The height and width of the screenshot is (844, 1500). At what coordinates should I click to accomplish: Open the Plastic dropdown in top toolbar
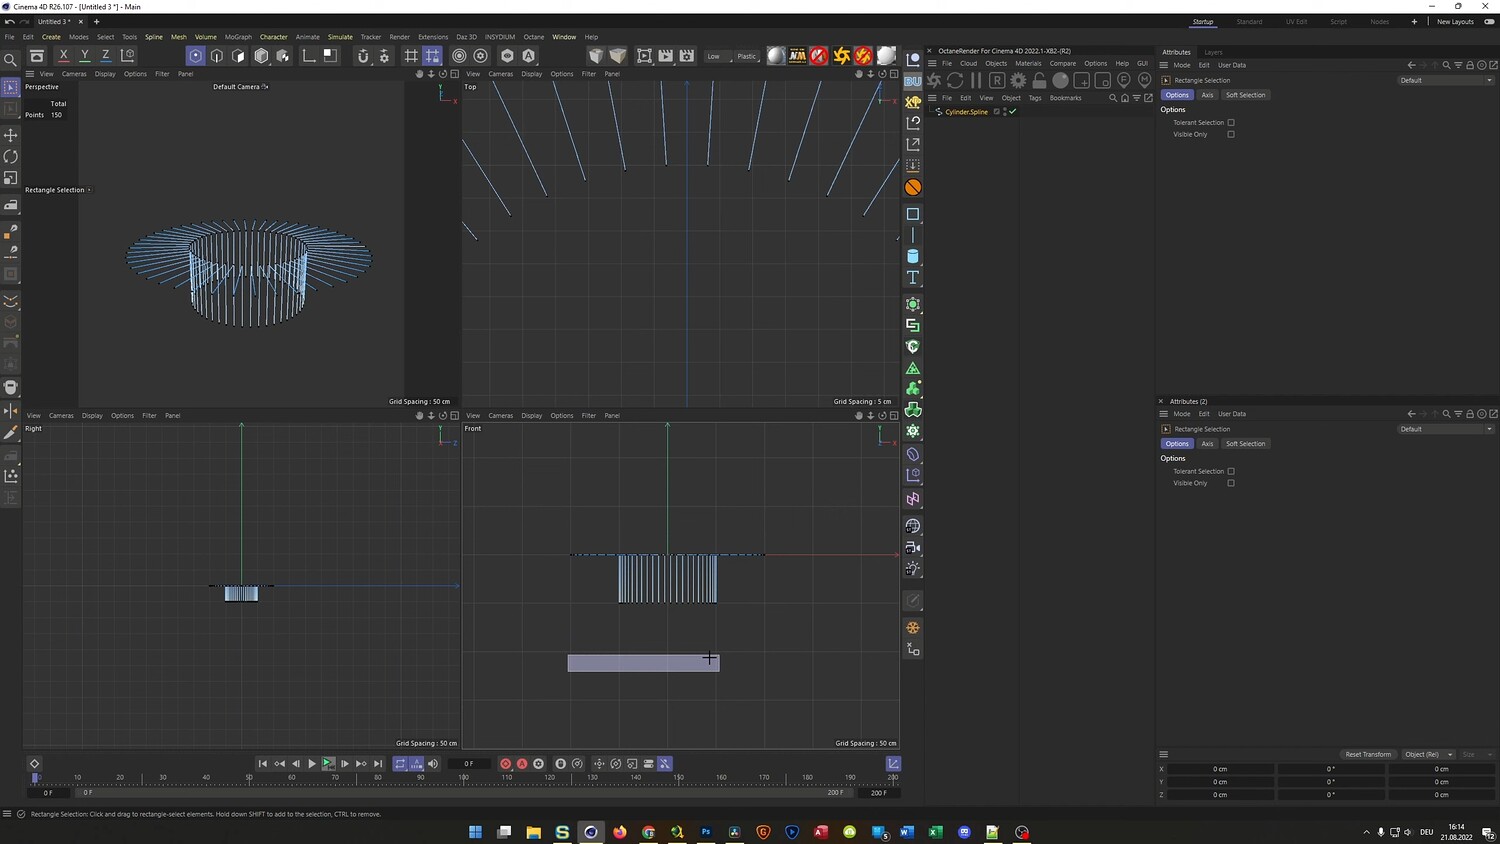tap(747, 56)
